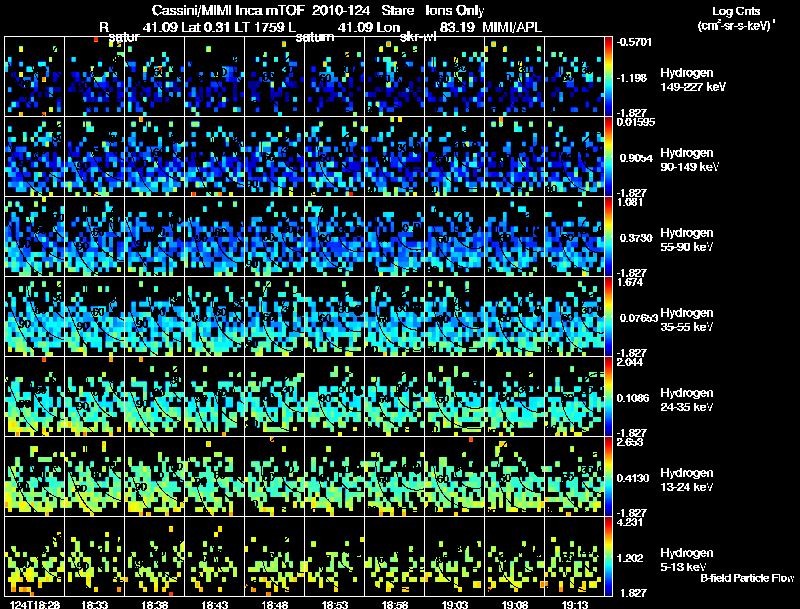Select the 149-227 keV image panel at 18:28

click(x=34, y=77)
